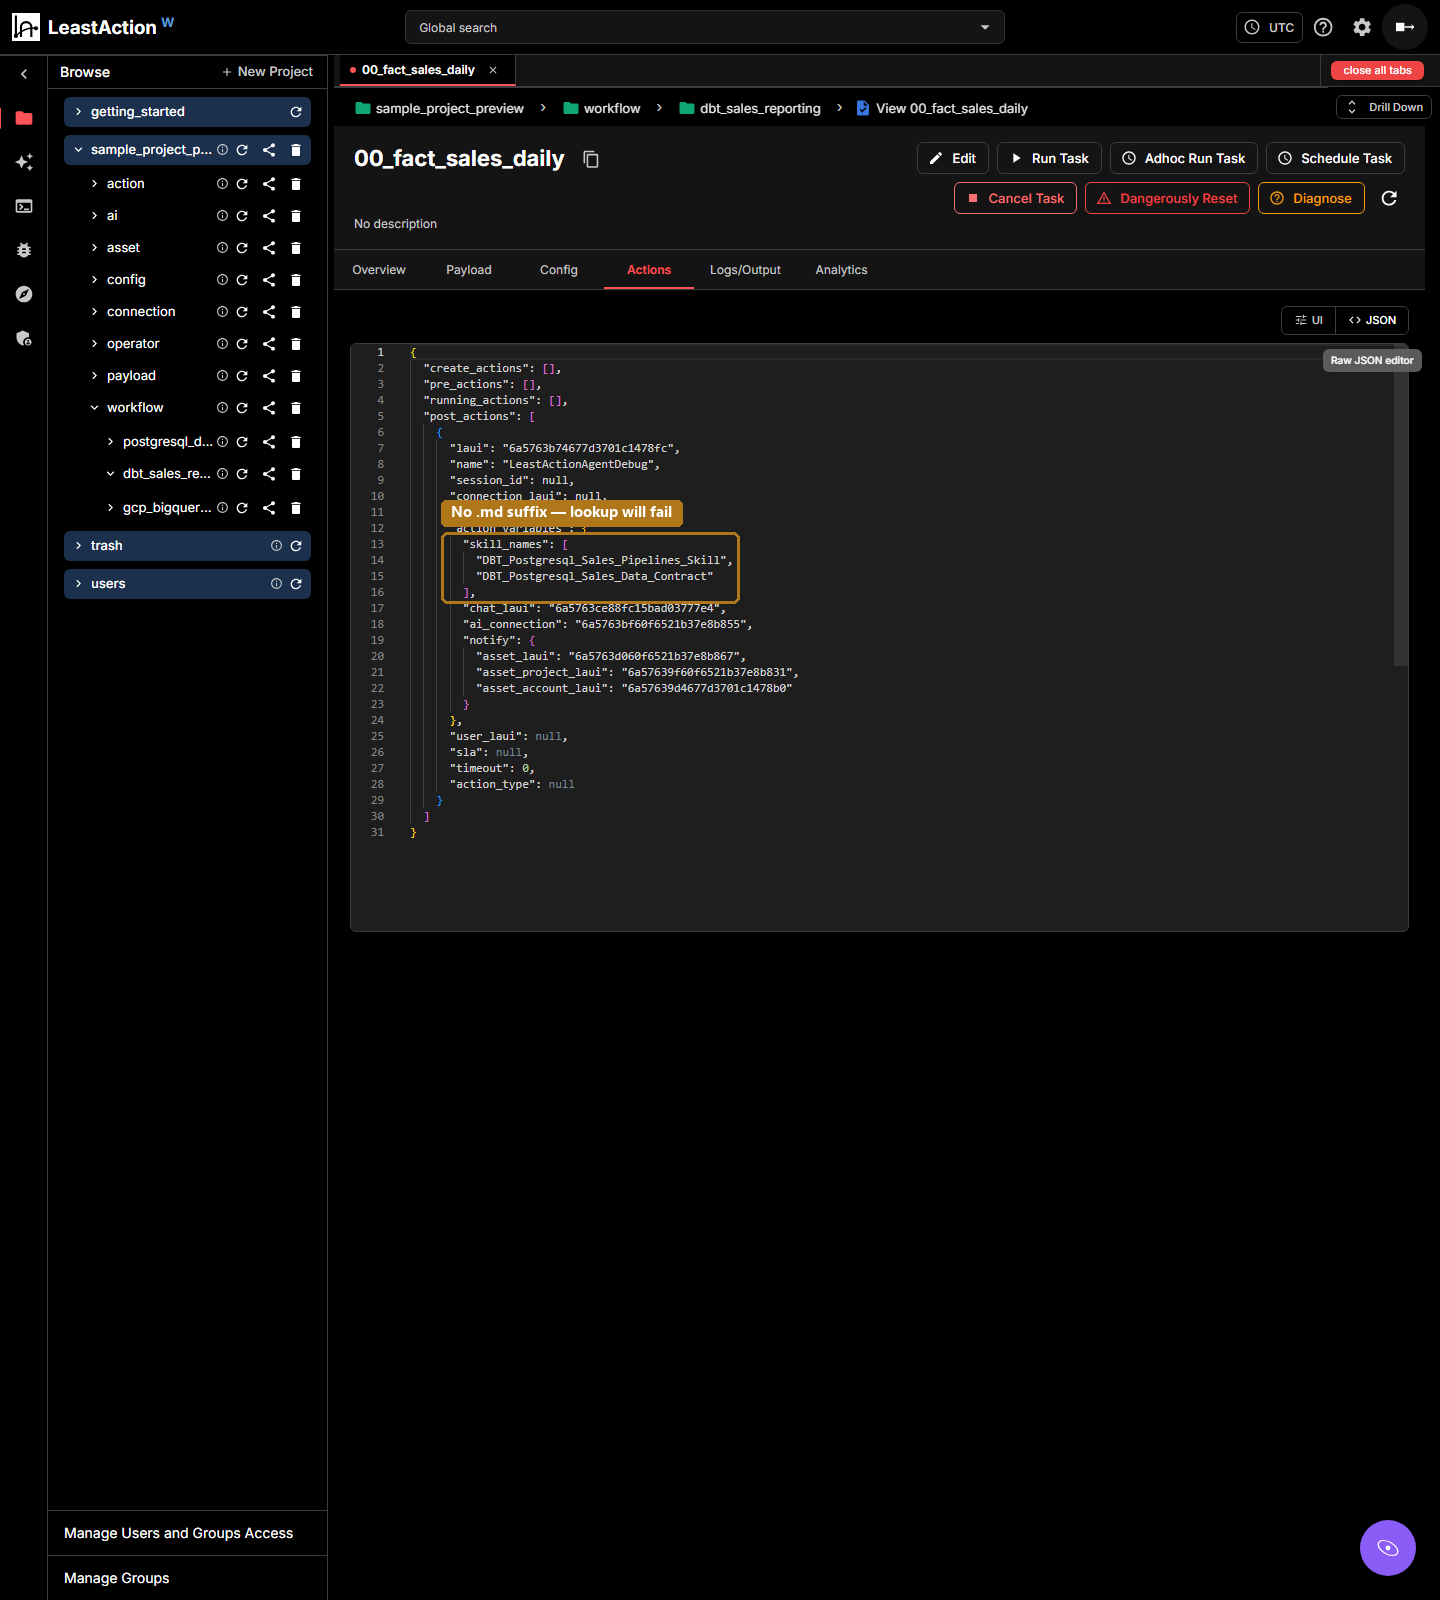Click Run Task

click(x=1050, y=158)
